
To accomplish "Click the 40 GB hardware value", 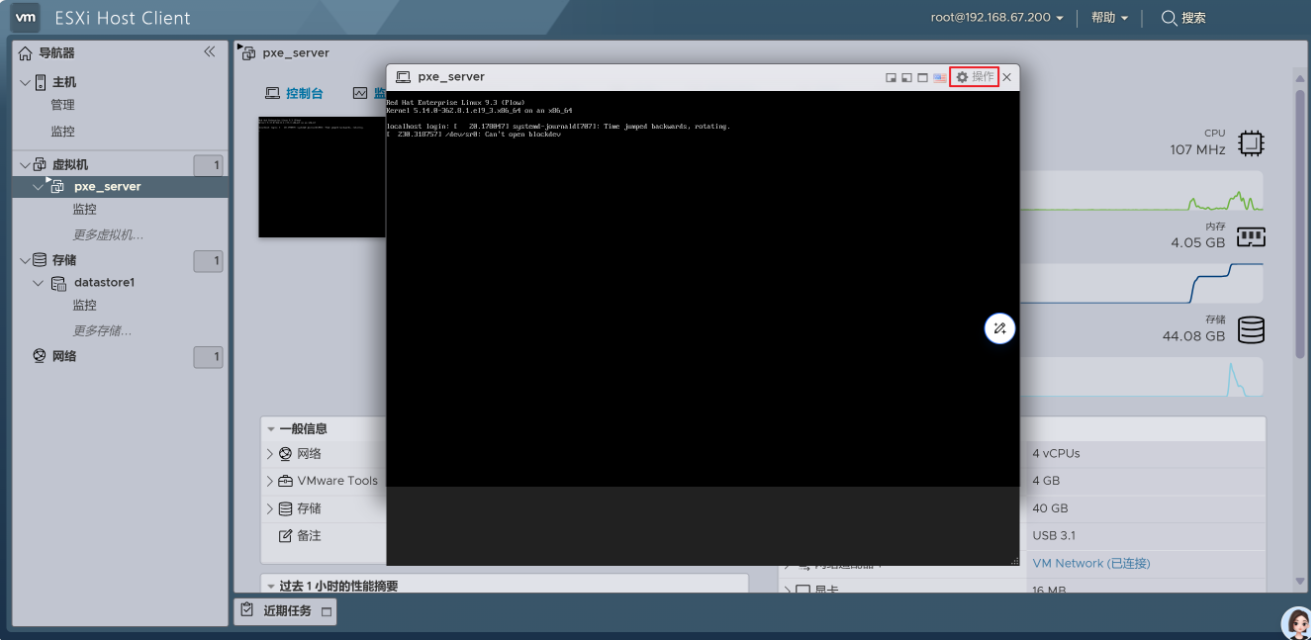I will pos(1050,508).
